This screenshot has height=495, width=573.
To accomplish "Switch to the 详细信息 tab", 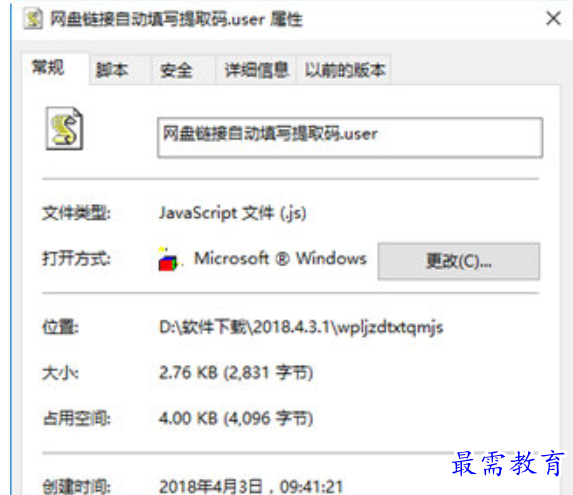I will [x=257, y=70].
